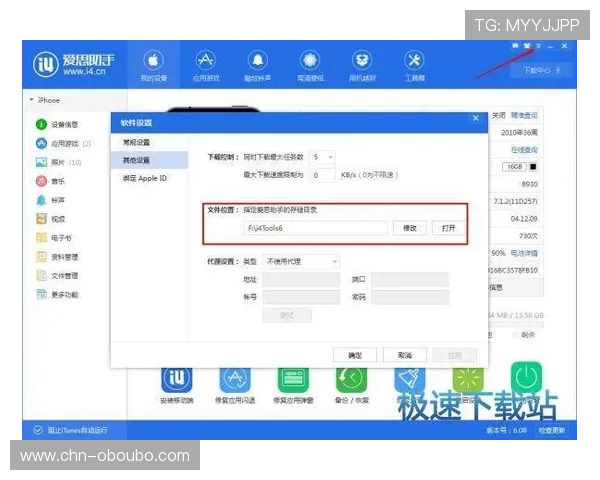Open the feedback chat icon in title bar

tap(515, 46)
